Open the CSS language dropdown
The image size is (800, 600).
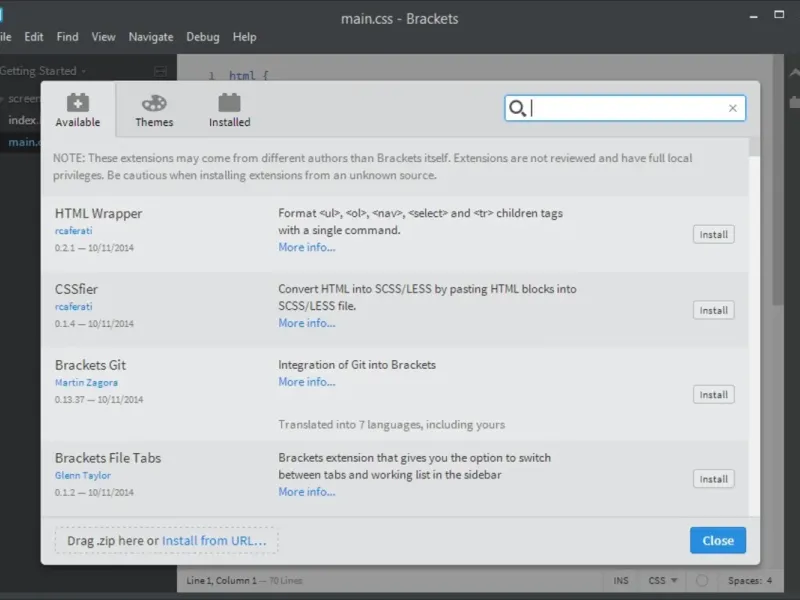pyautogui.click(x=663, y=581)
